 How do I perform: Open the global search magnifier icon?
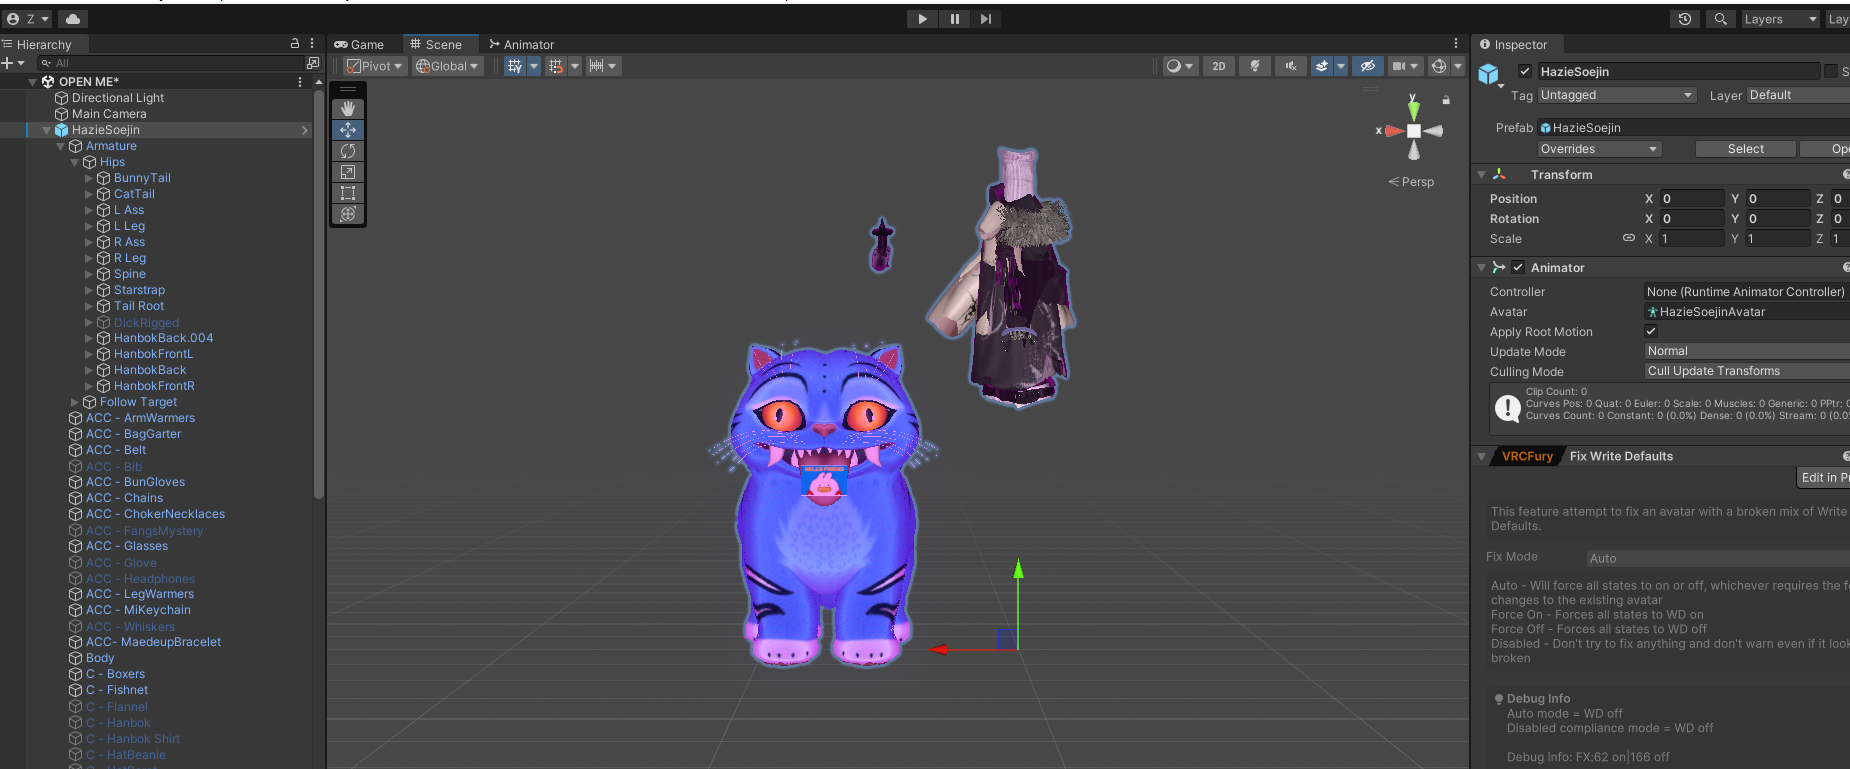[1720, 19]
